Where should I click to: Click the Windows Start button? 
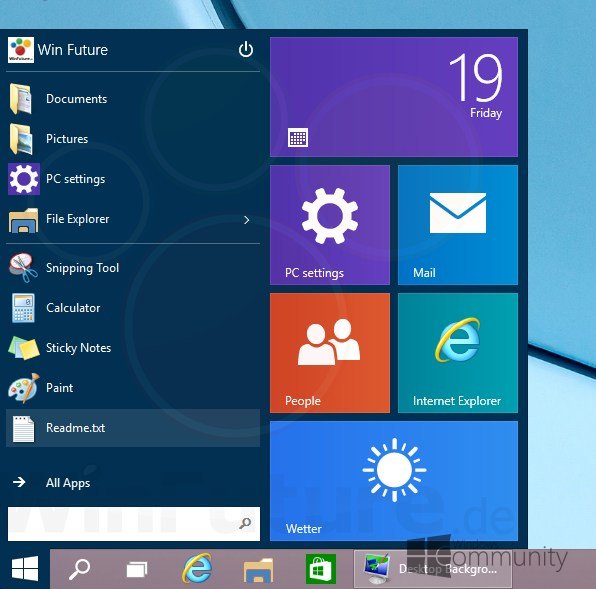click(25, 569)
